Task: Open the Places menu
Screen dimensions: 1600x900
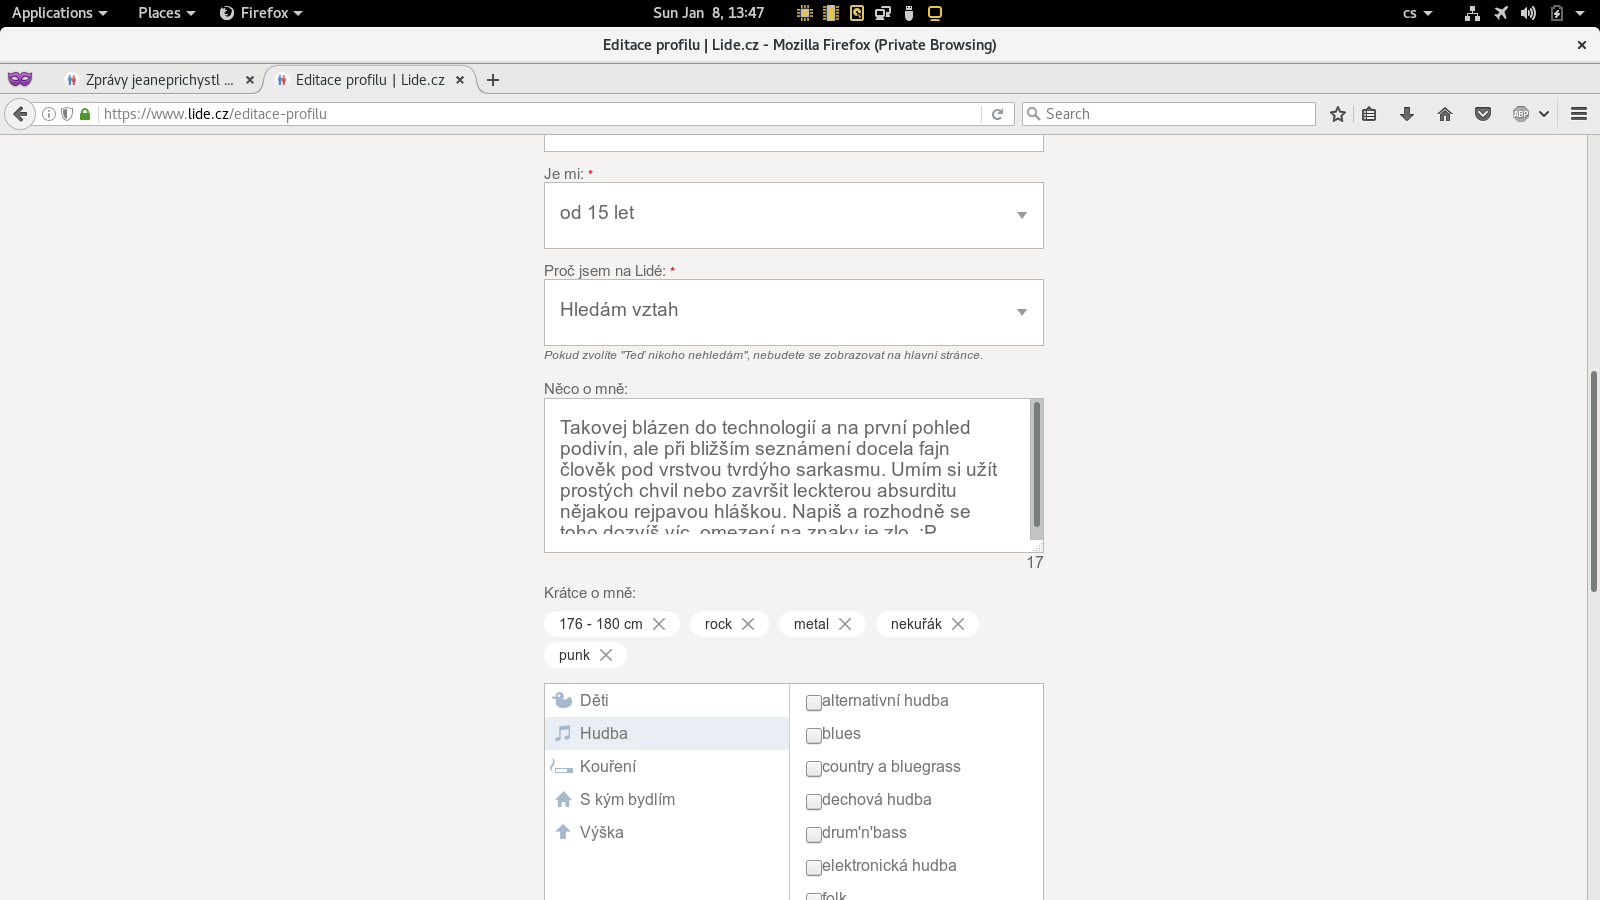Action: coord(166,13)
